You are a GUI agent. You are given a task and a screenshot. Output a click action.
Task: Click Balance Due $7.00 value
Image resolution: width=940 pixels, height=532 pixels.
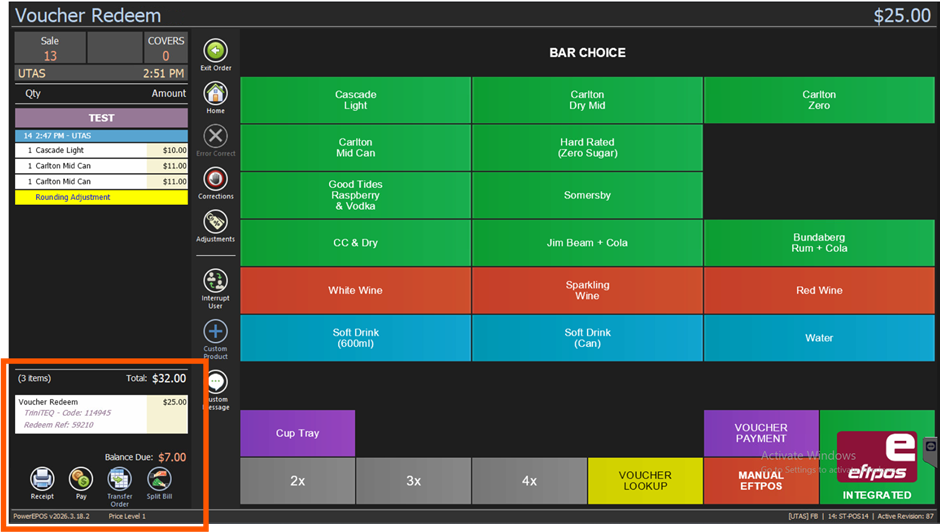[x=172, y=457]
